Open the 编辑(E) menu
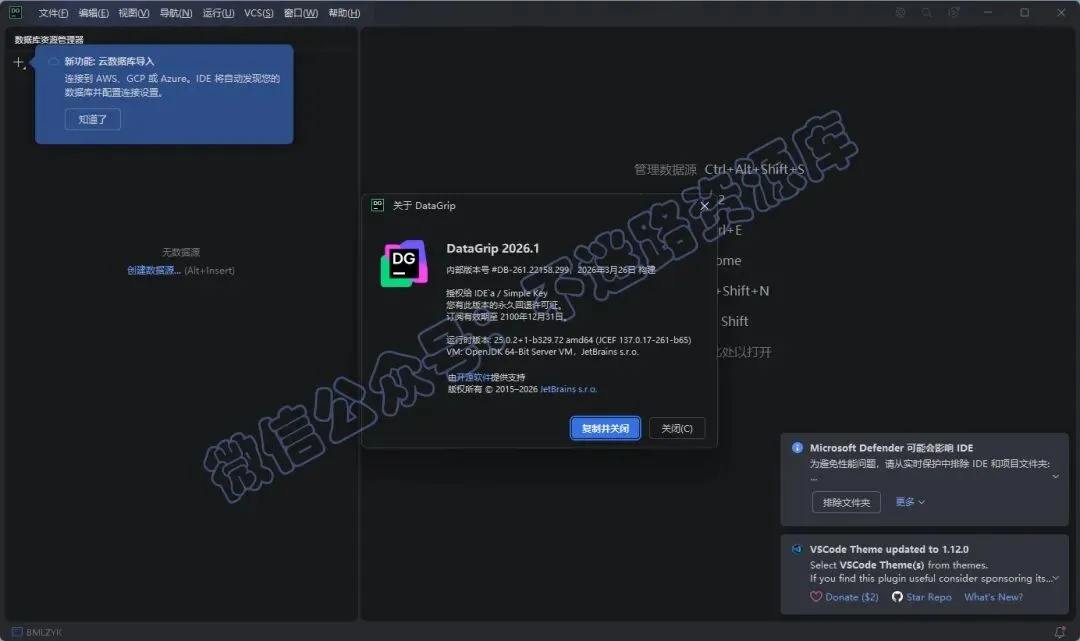This screenshot has width=1080, height=641. coord(94,13)
